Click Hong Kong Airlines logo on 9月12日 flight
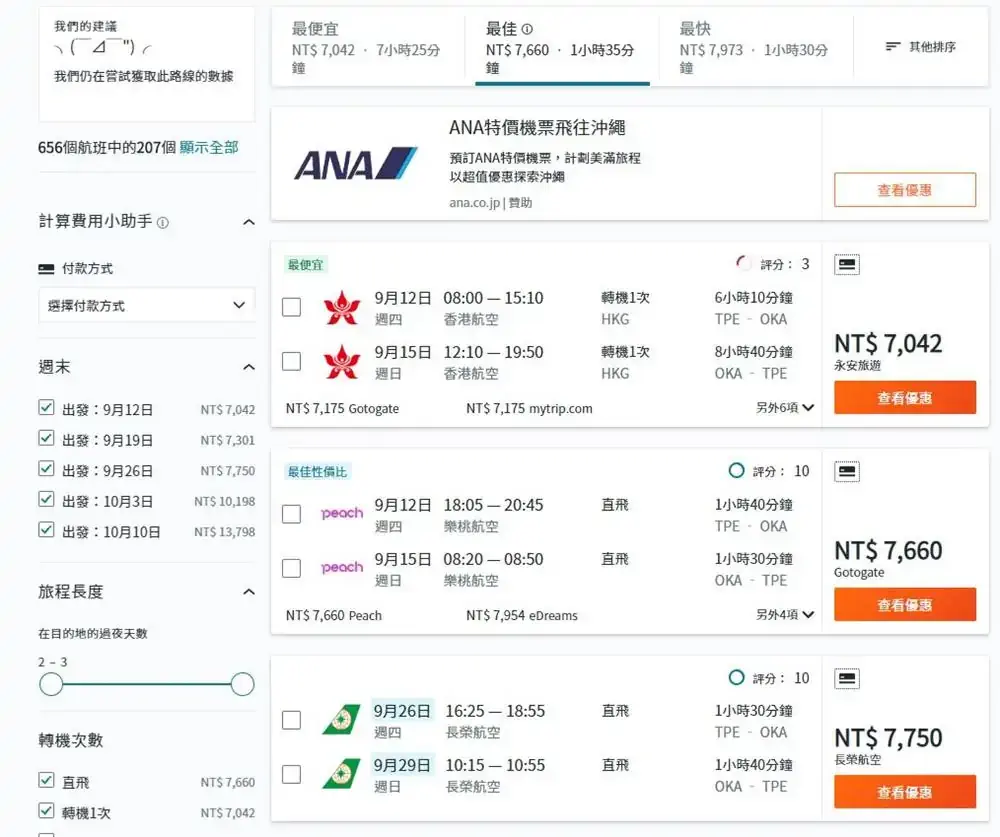Image resolution: width=1000 pixels, height=837 pixels. [342, 307]
